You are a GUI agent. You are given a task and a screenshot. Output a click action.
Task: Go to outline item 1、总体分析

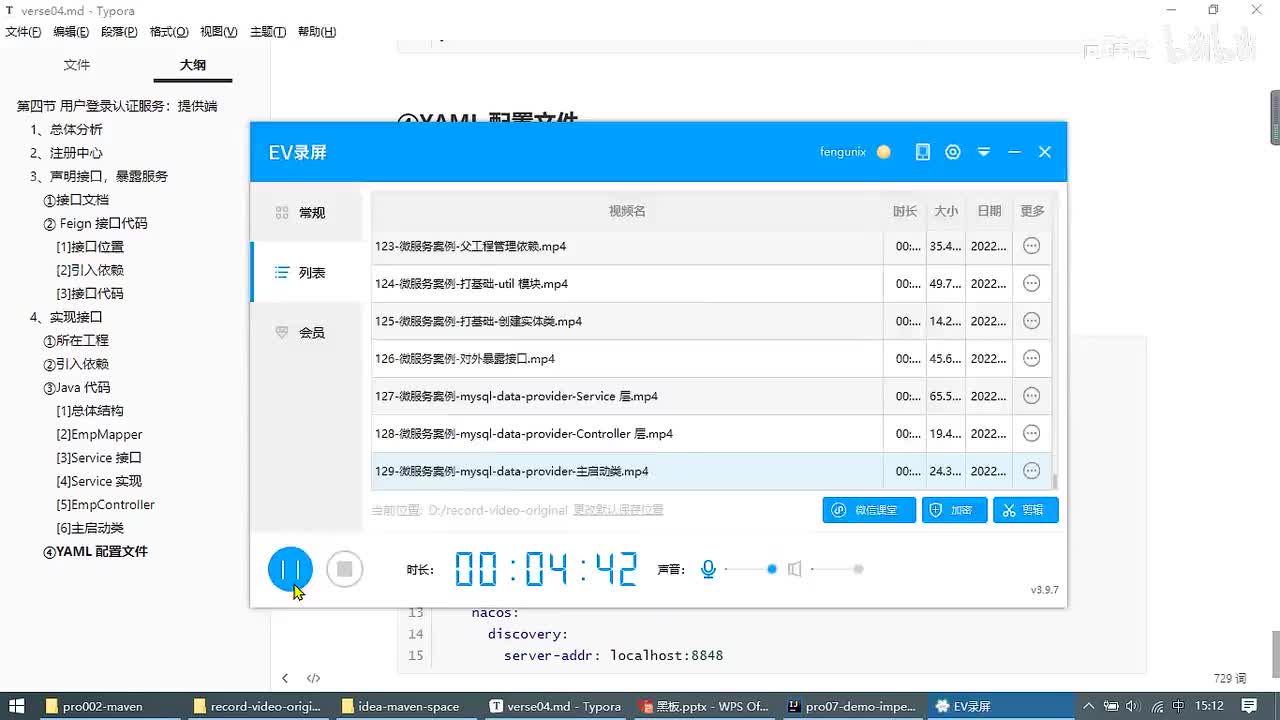tap(67, 129)
